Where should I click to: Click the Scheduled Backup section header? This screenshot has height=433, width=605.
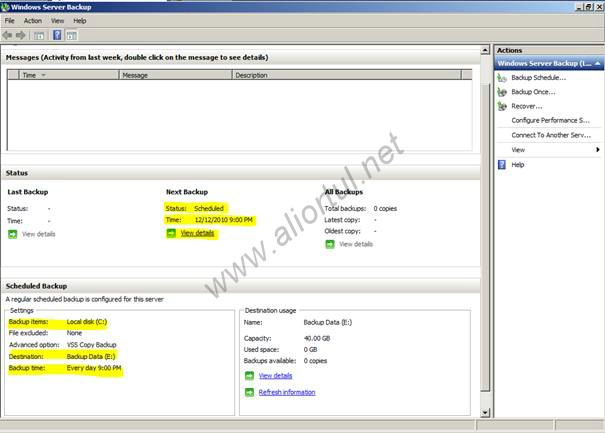tap(36, 286)
